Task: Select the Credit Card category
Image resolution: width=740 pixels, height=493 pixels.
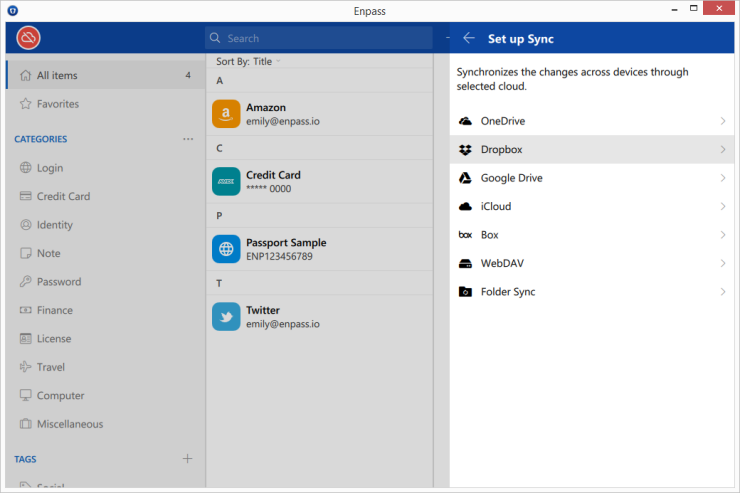Action: pos(106,196)
